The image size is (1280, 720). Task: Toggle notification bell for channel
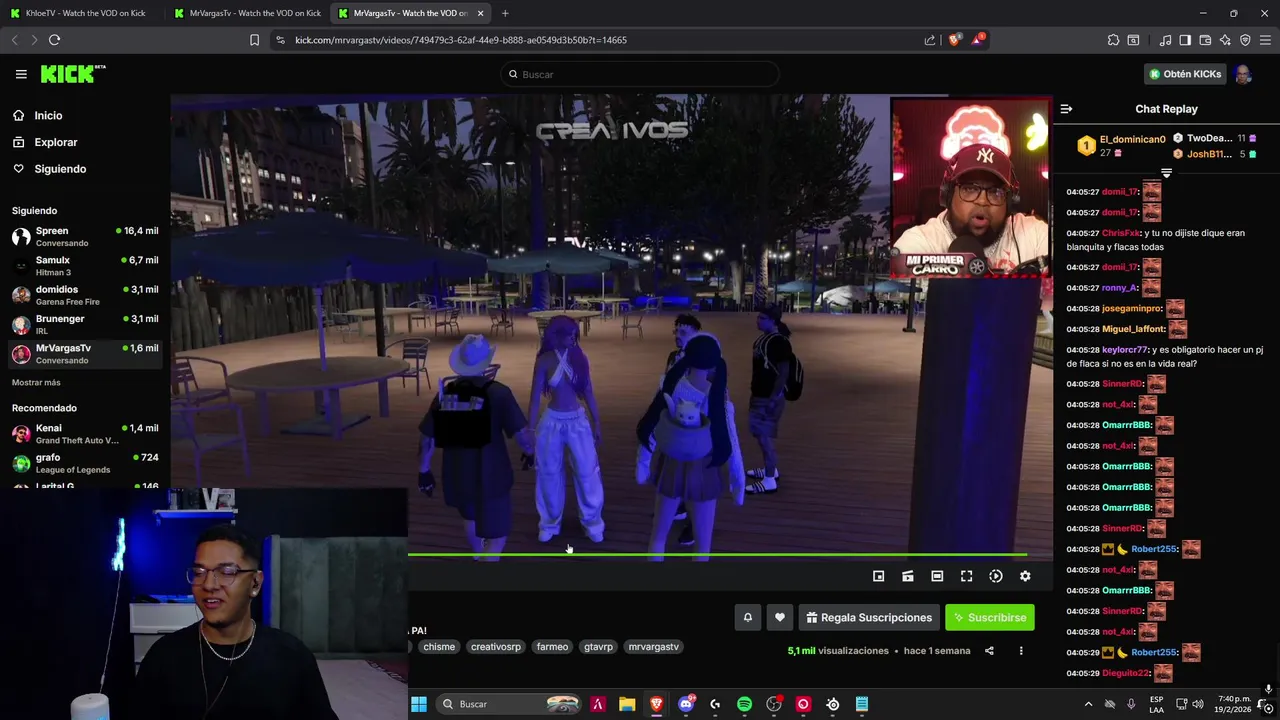747,617
